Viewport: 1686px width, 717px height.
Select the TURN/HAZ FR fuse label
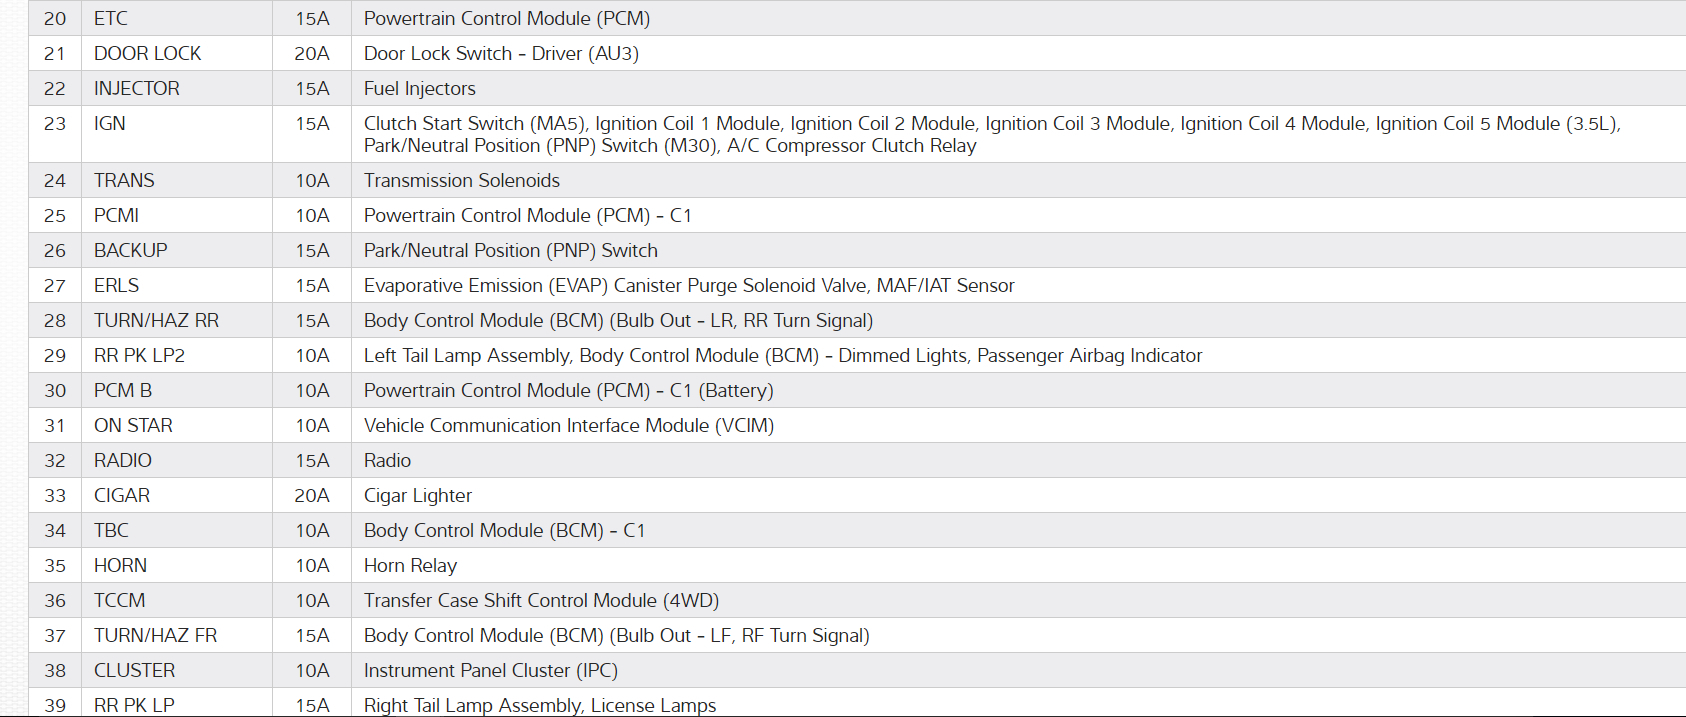pyautogui.click(x=155, y=636)
